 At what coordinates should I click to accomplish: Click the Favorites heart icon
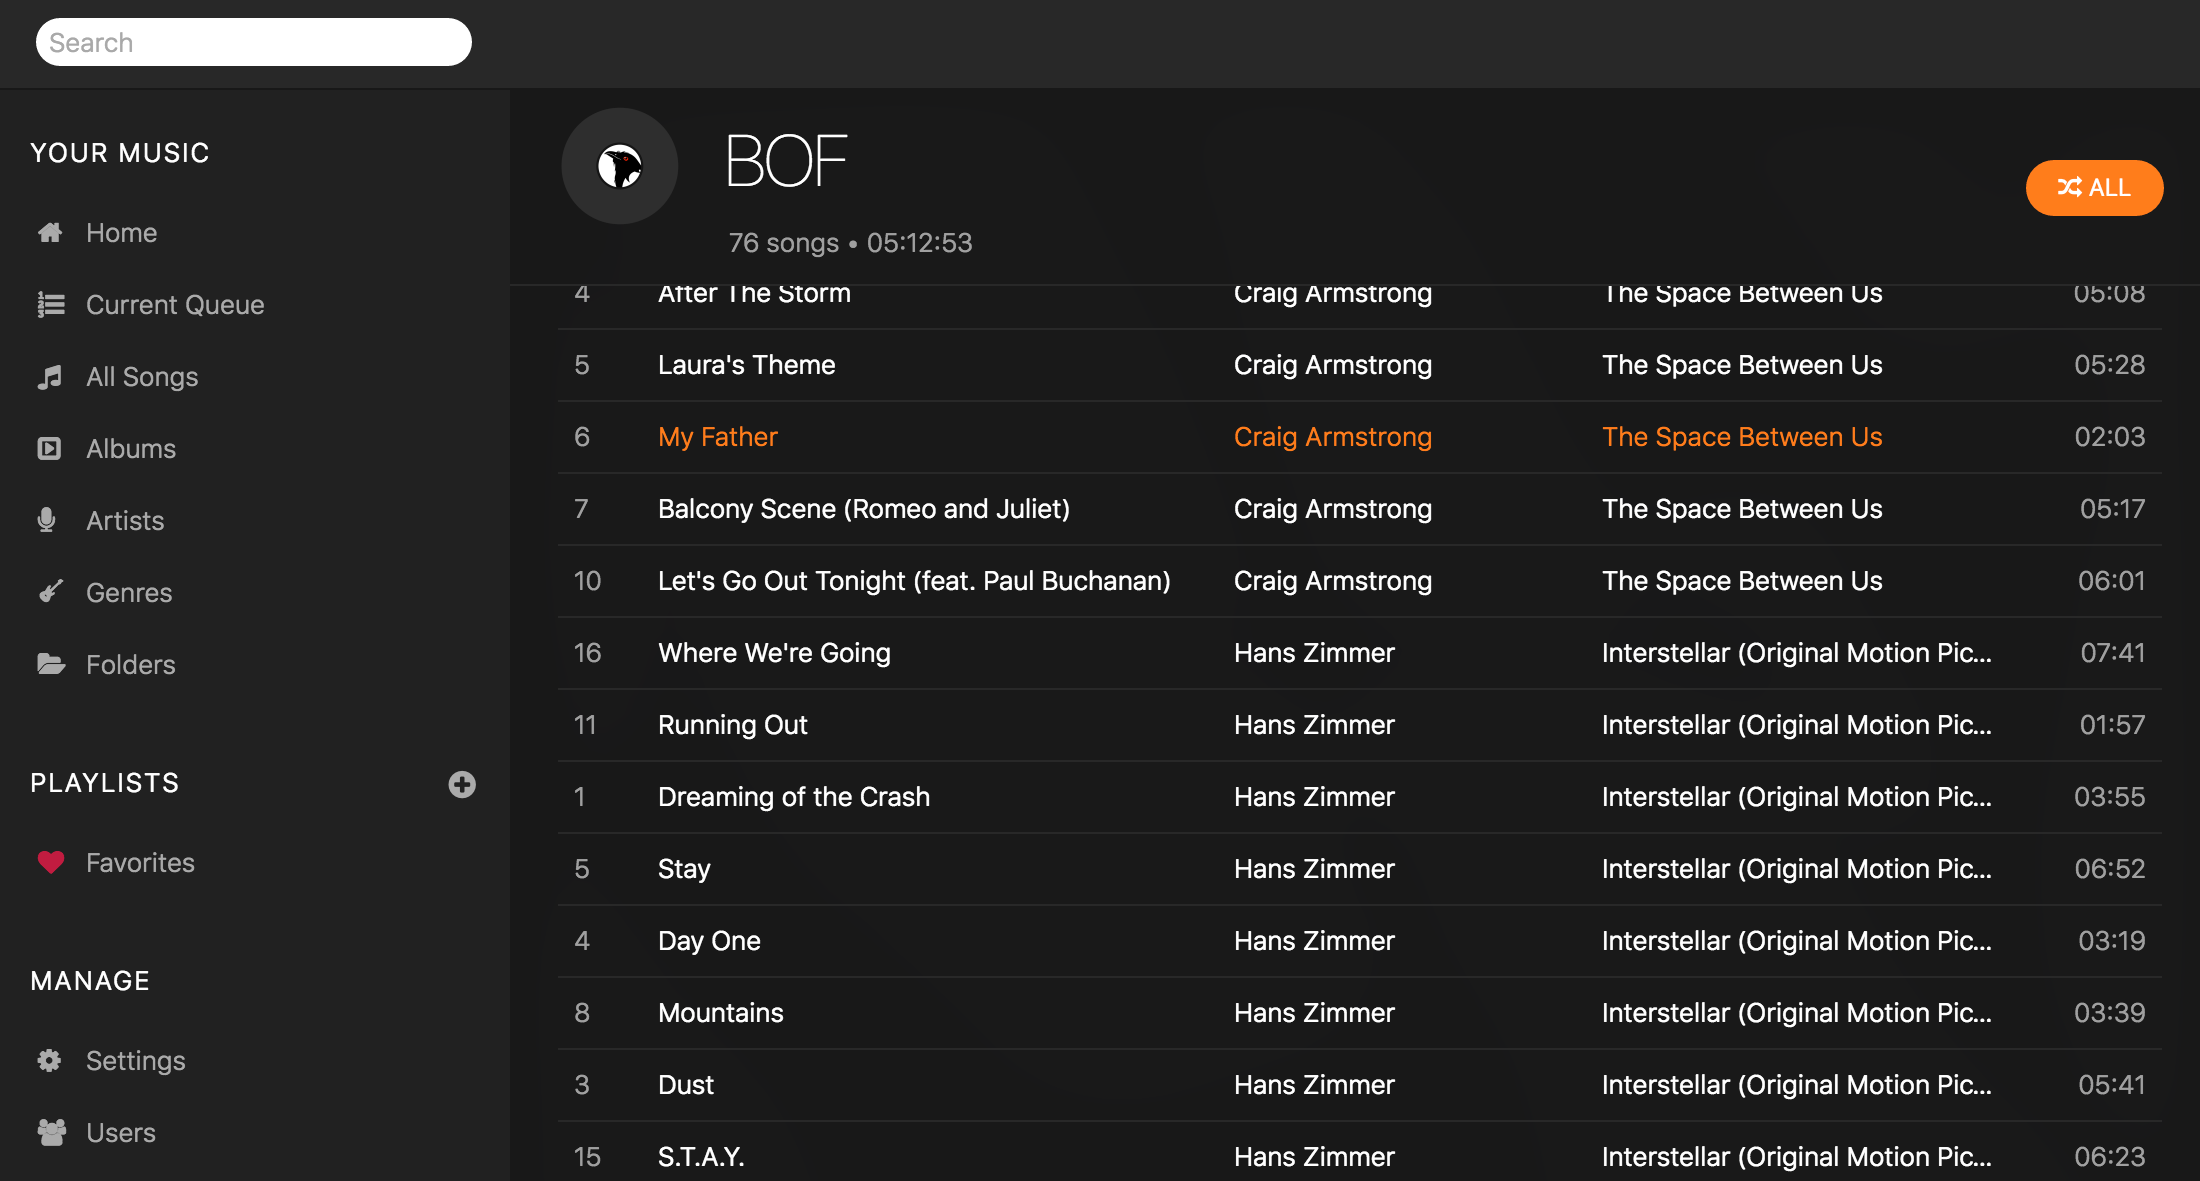51,862
